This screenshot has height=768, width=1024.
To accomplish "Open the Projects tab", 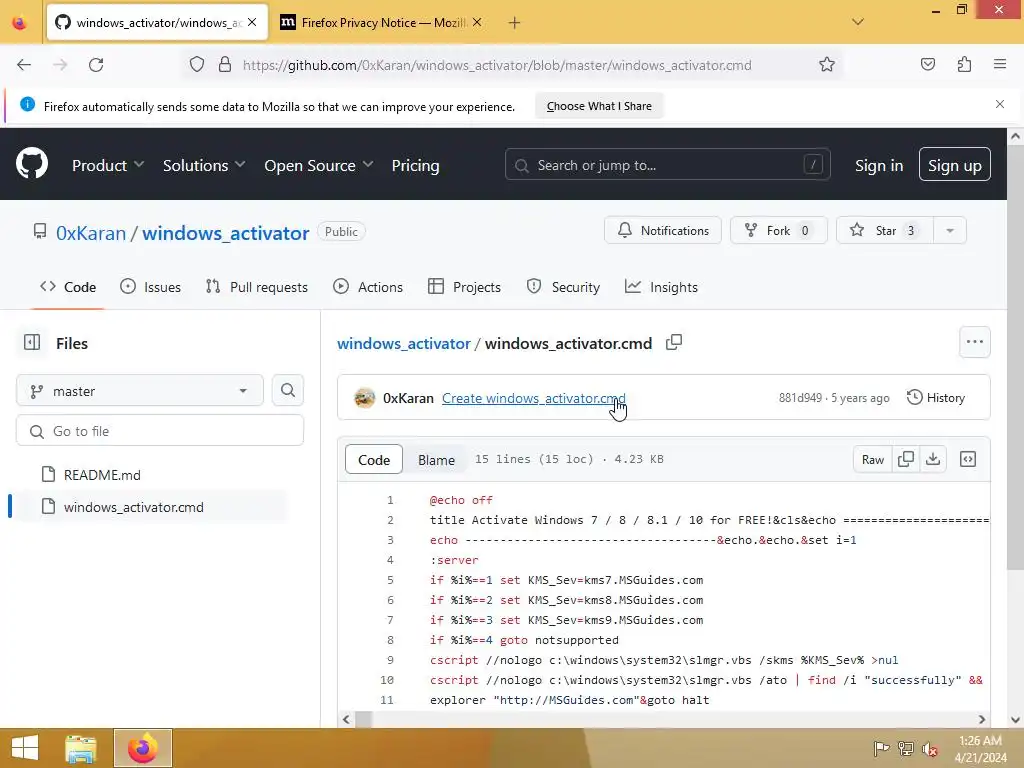I will 464,287.
